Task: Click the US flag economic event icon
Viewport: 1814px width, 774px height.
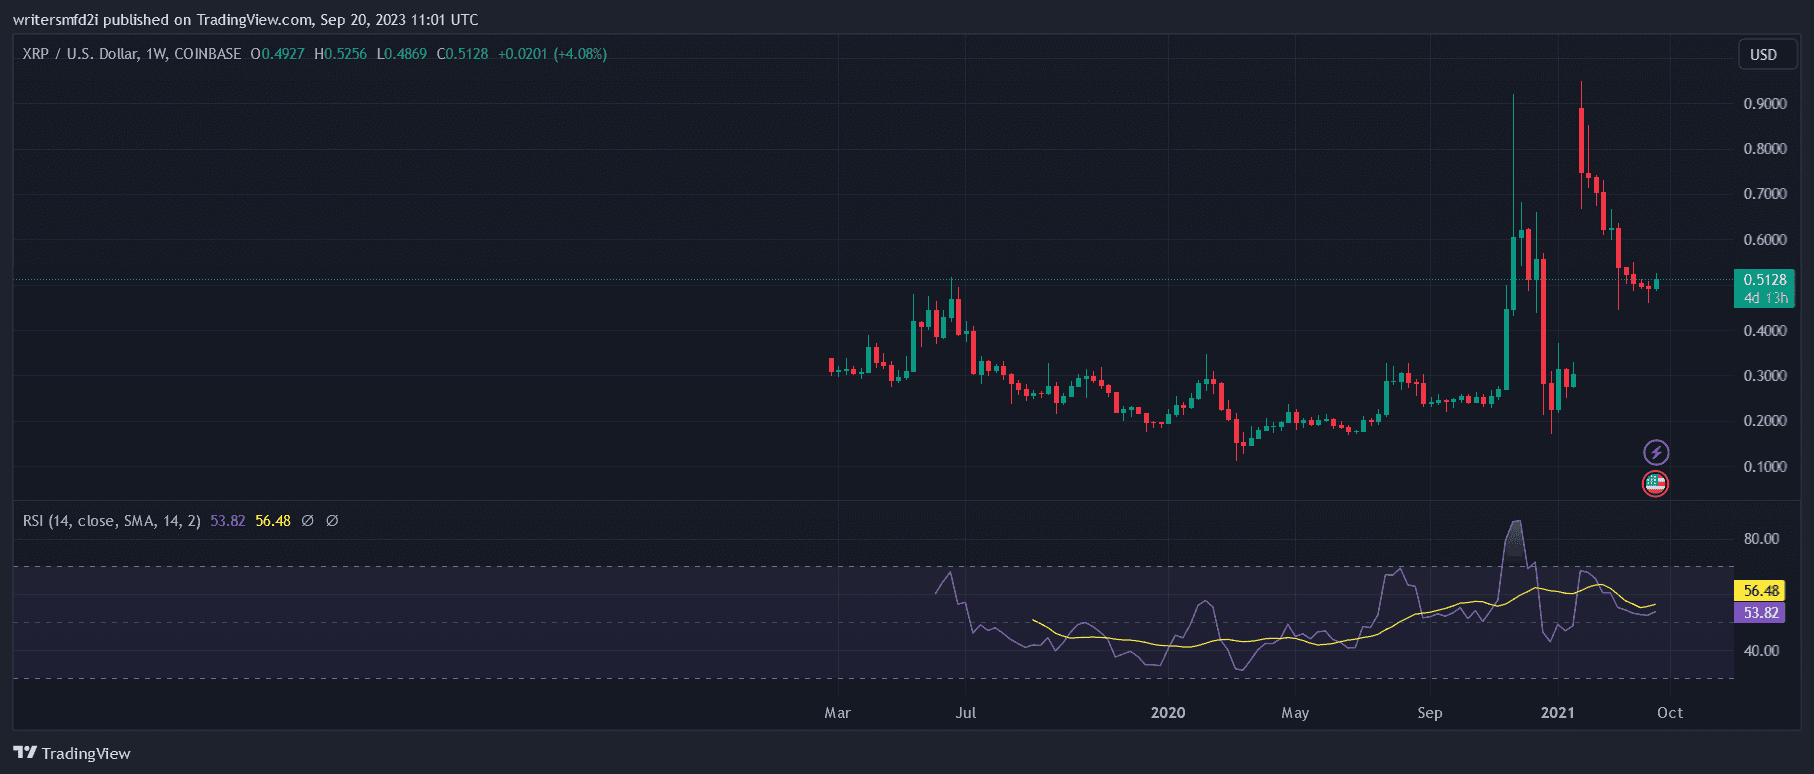Action: coord(1656,484)
